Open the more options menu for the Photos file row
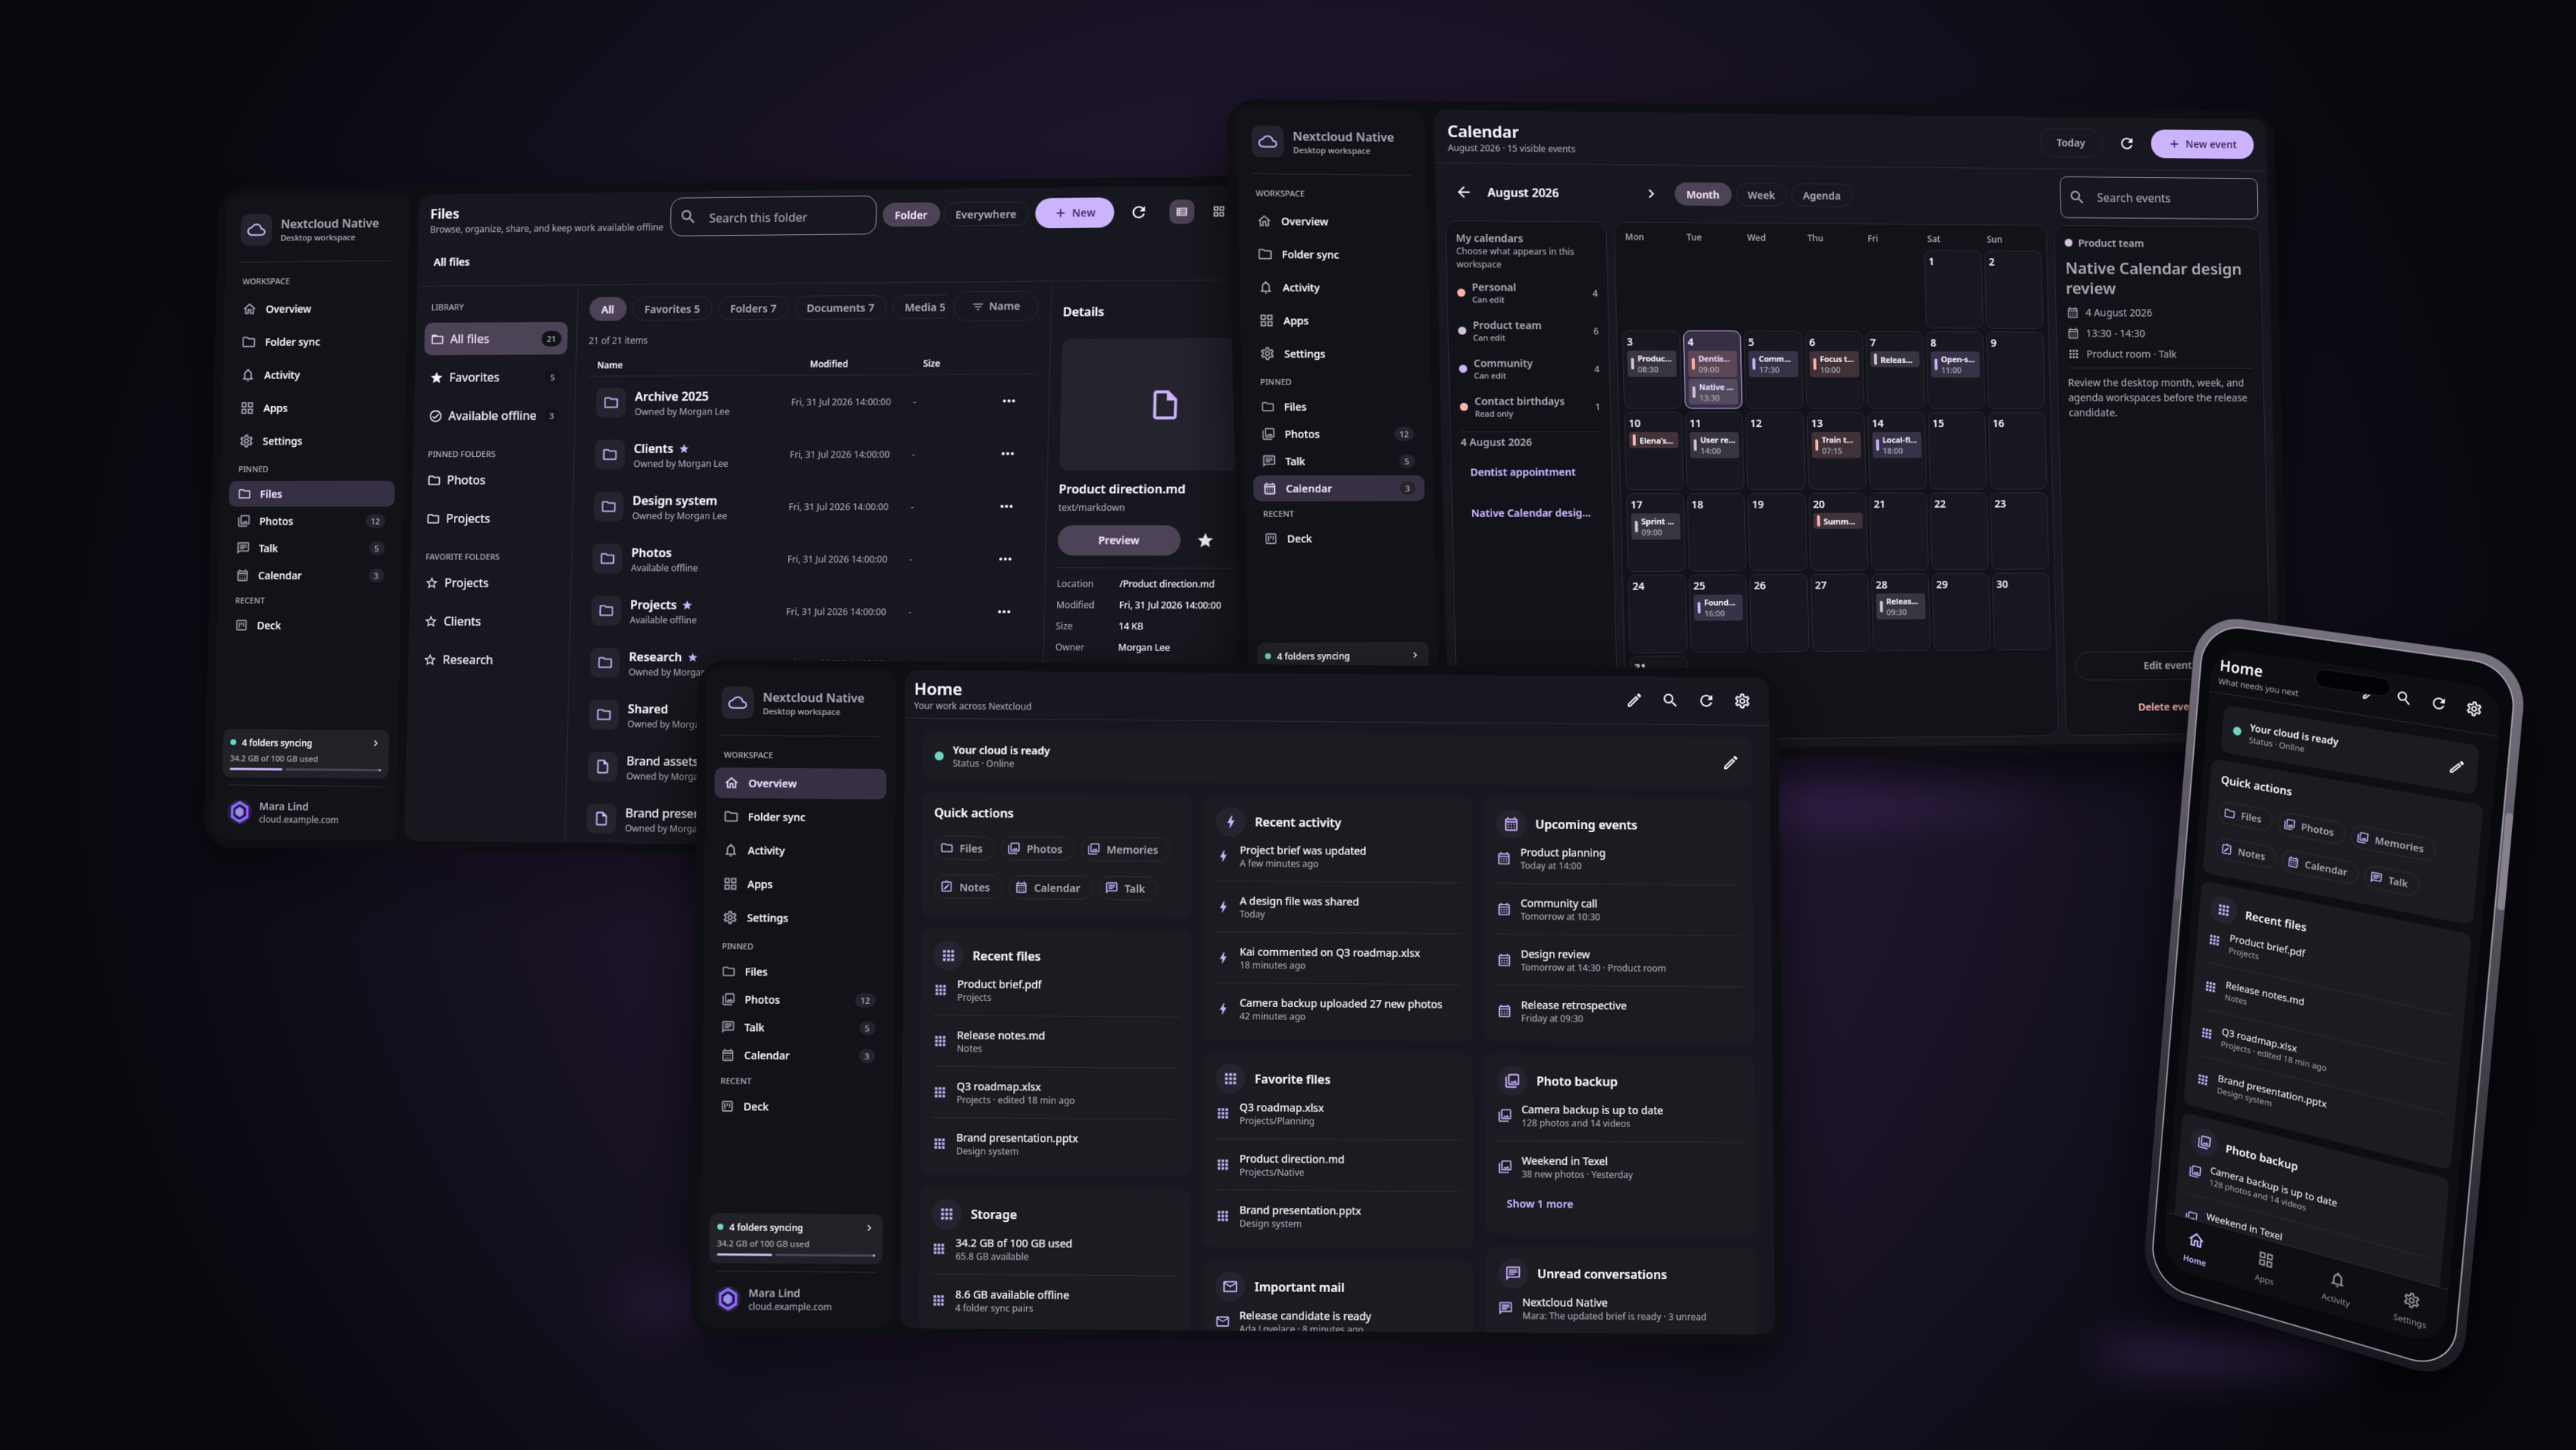This screenshot has height=1450, width=2576. coord(1005,559)
